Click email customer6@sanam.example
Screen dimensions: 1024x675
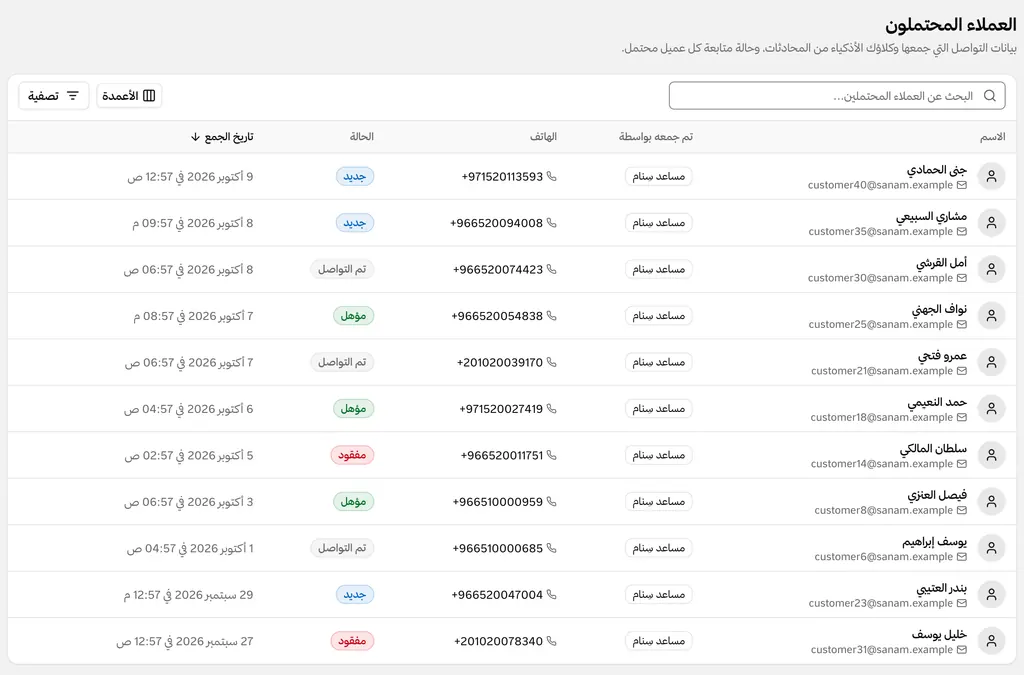click(884, 557)
